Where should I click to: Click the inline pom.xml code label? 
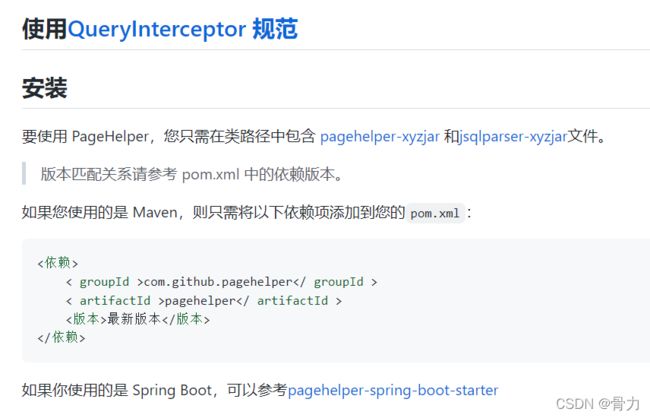[435, 213]
